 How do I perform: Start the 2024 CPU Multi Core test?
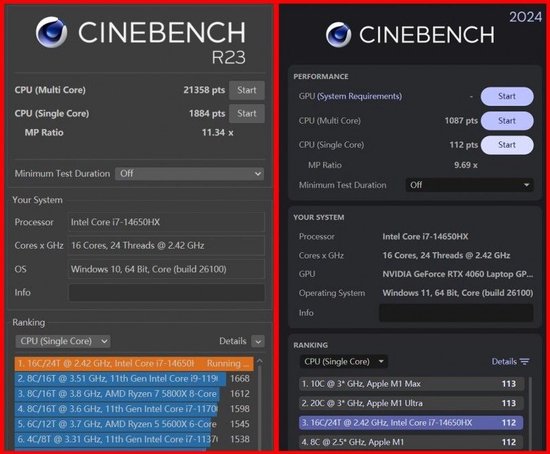[x=507, y=121]
